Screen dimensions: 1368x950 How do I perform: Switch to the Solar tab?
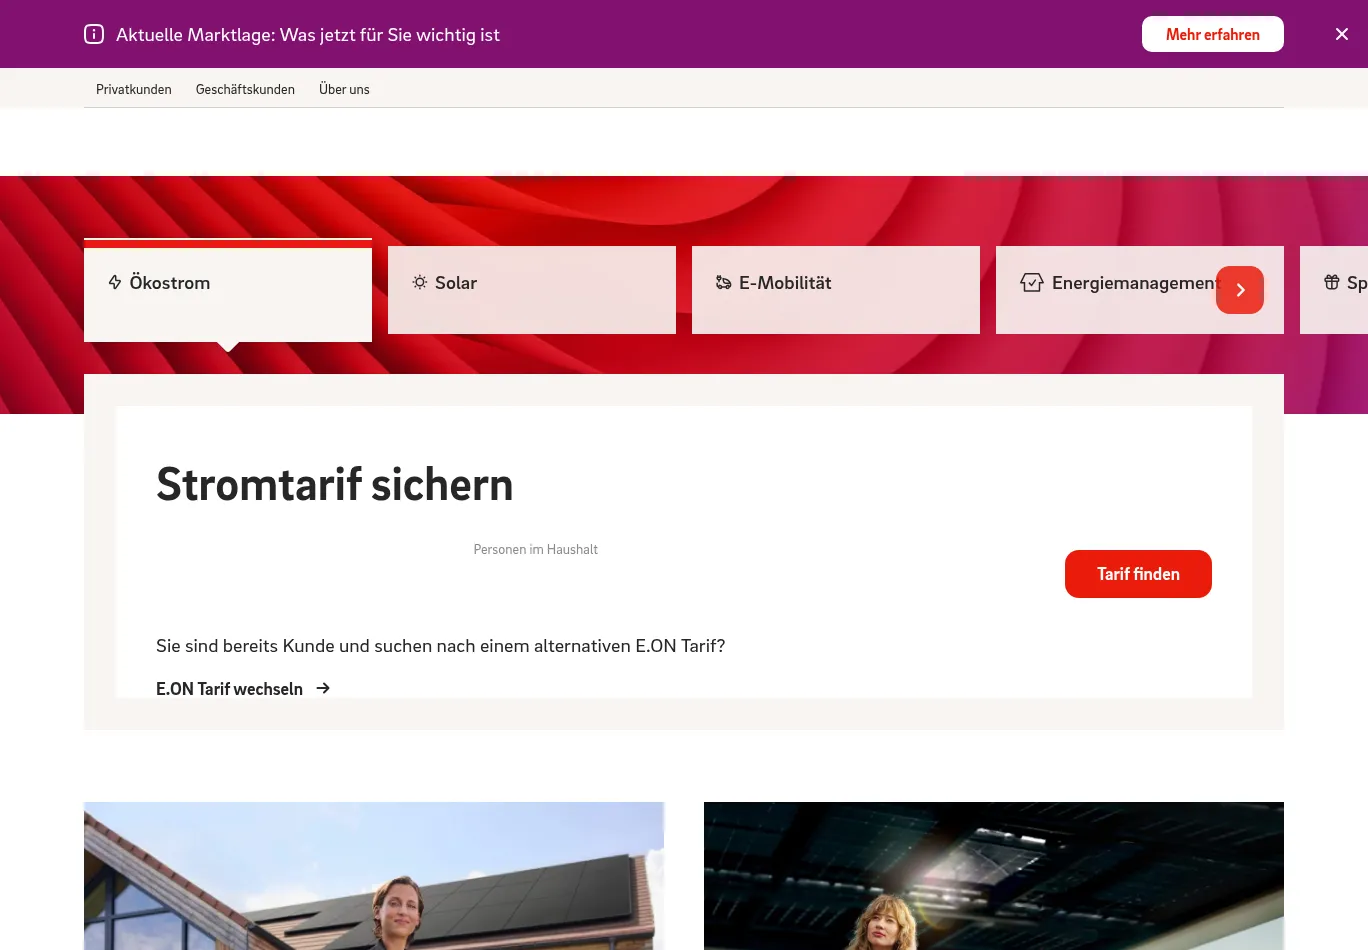click(532, 290)
